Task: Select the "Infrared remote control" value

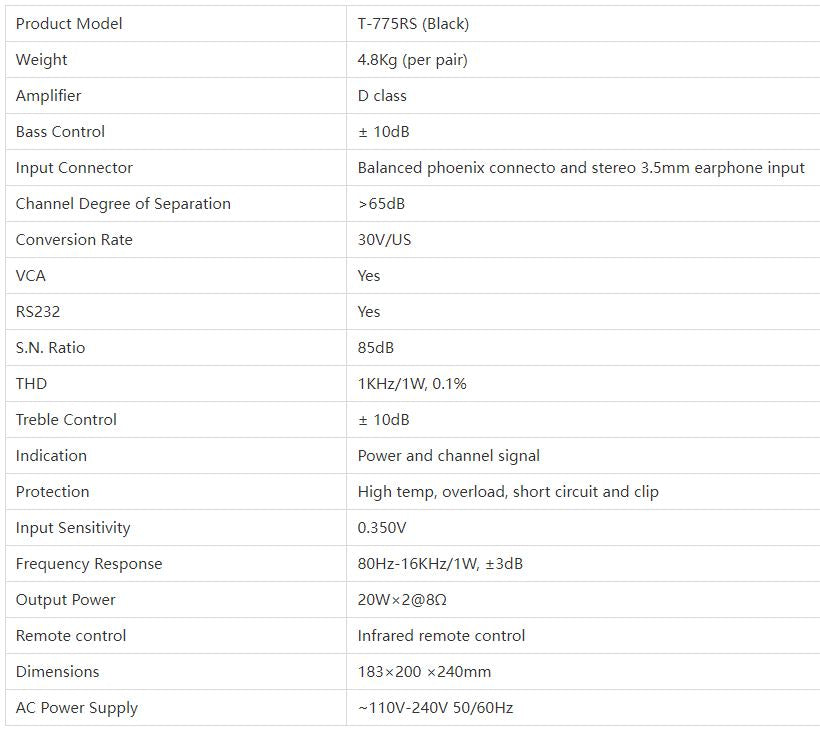Action: pyautogui.click(x=441, y=636)
